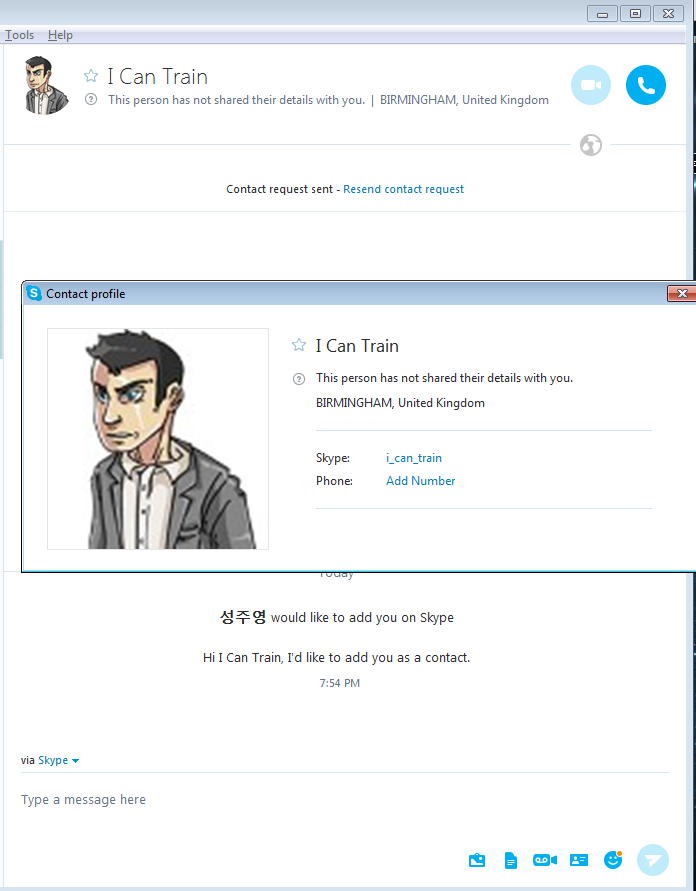Open the Help menu

click(60, 35)
